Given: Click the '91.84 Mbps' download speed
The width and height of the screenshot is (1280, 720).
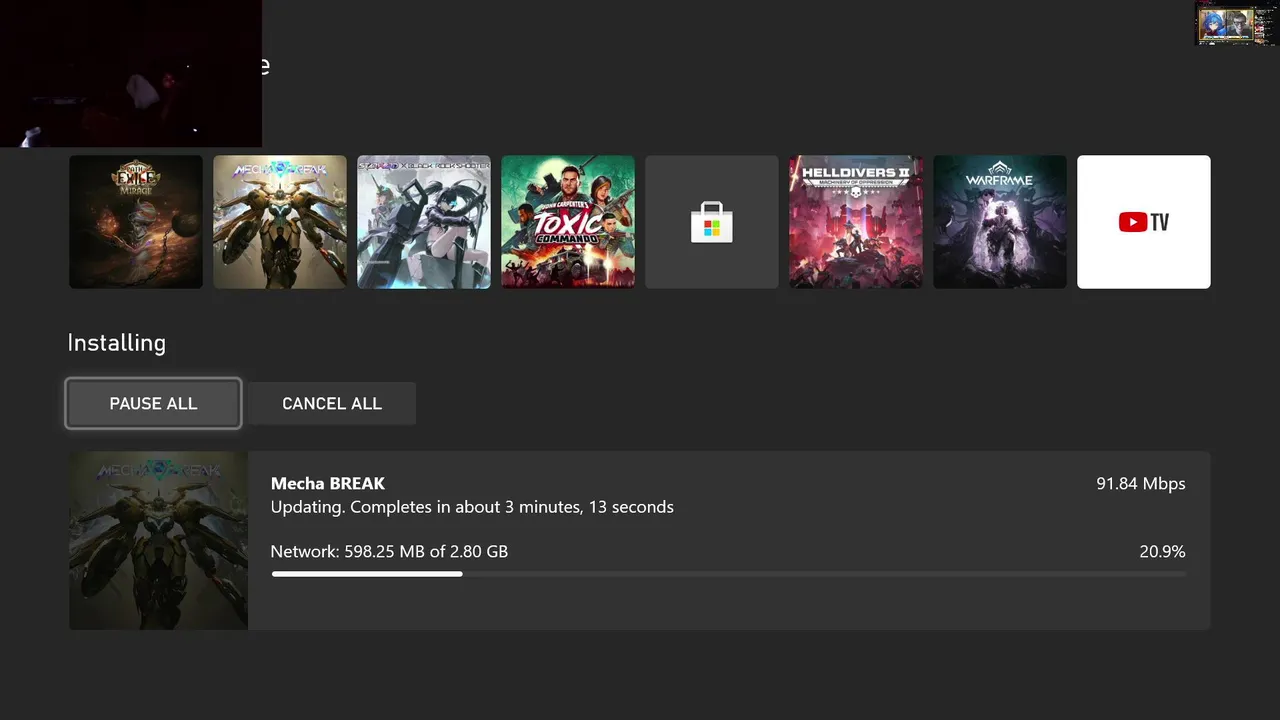Looking at the screenshot, I should click(1141, 484).
